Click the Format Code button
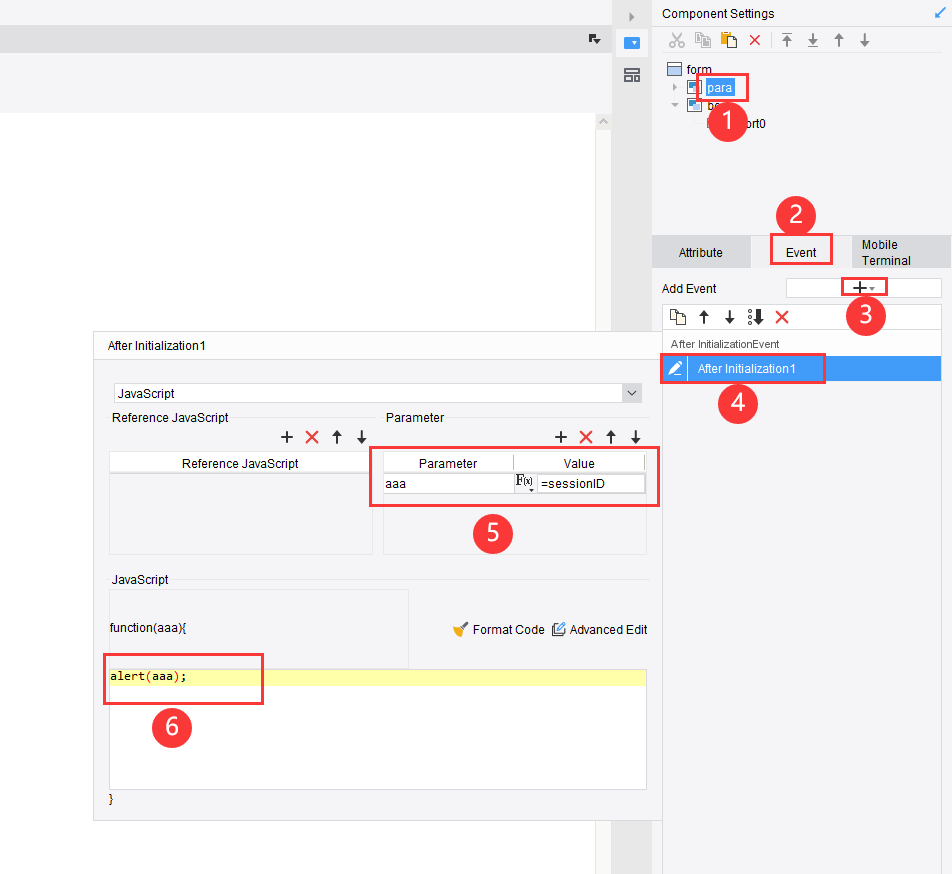952x874 pixels. click(x=498, y=629)
